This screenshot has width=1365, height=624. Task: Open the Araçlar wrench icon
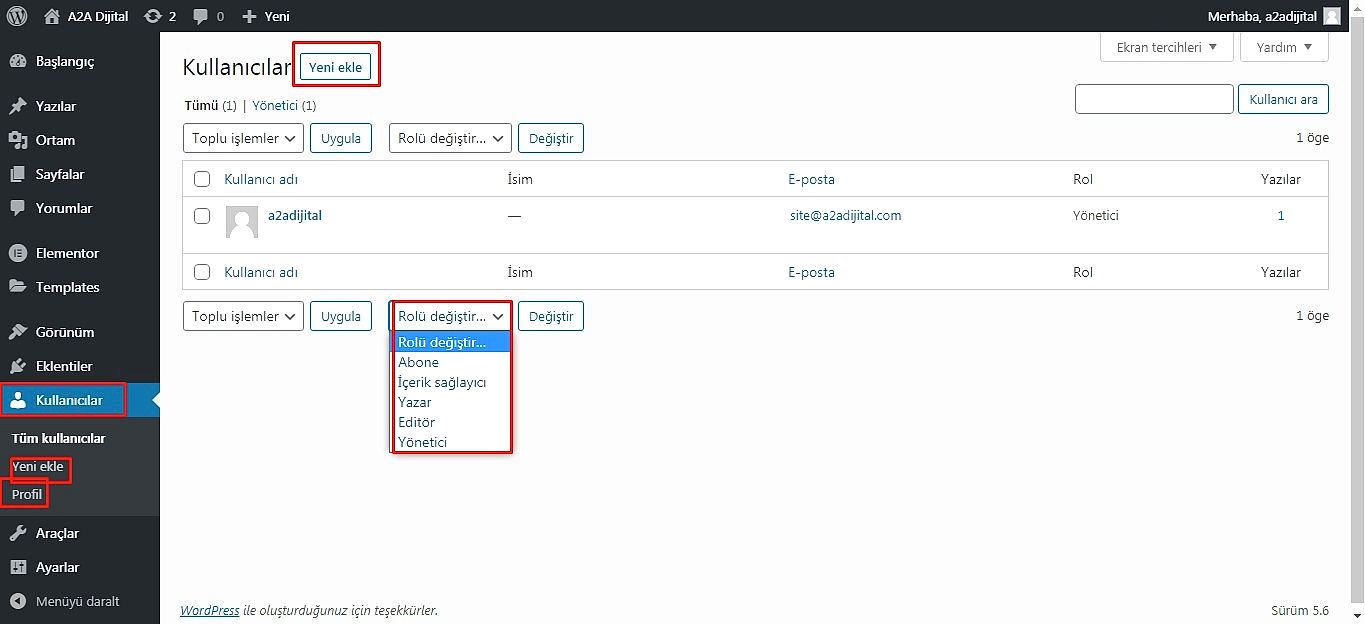tap(17, 533)
